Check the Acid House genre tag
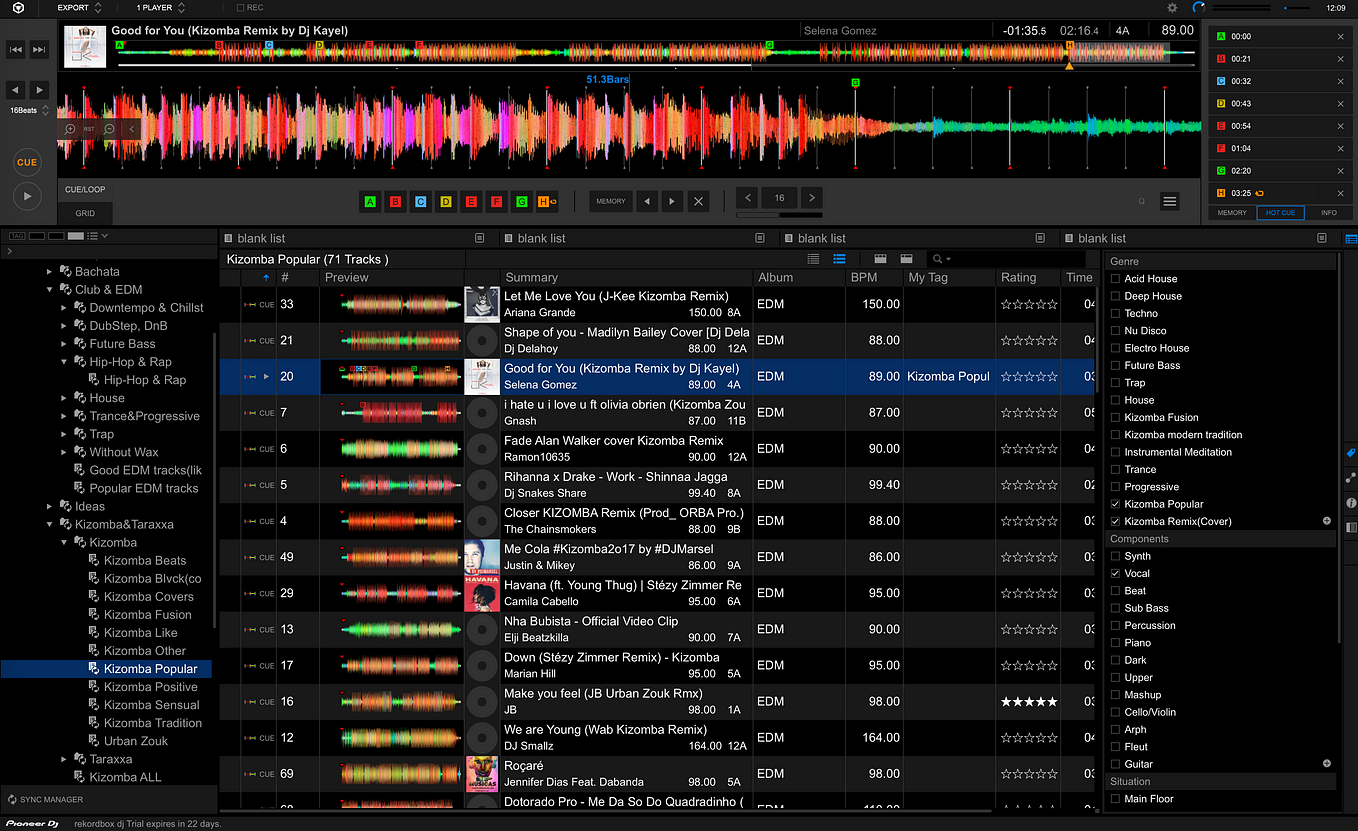 [x=1115, y=279]
